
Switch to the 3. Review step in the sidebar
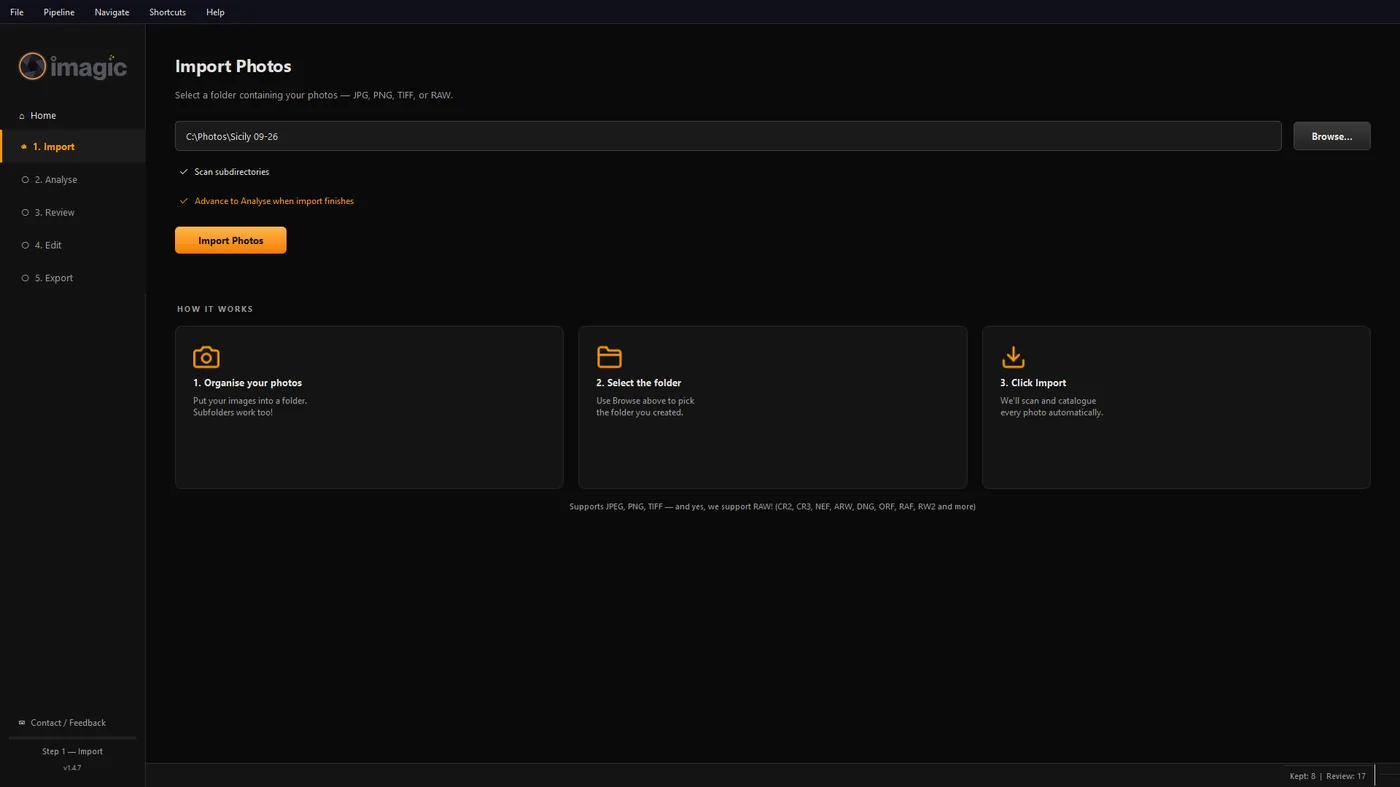pos(73,213)
